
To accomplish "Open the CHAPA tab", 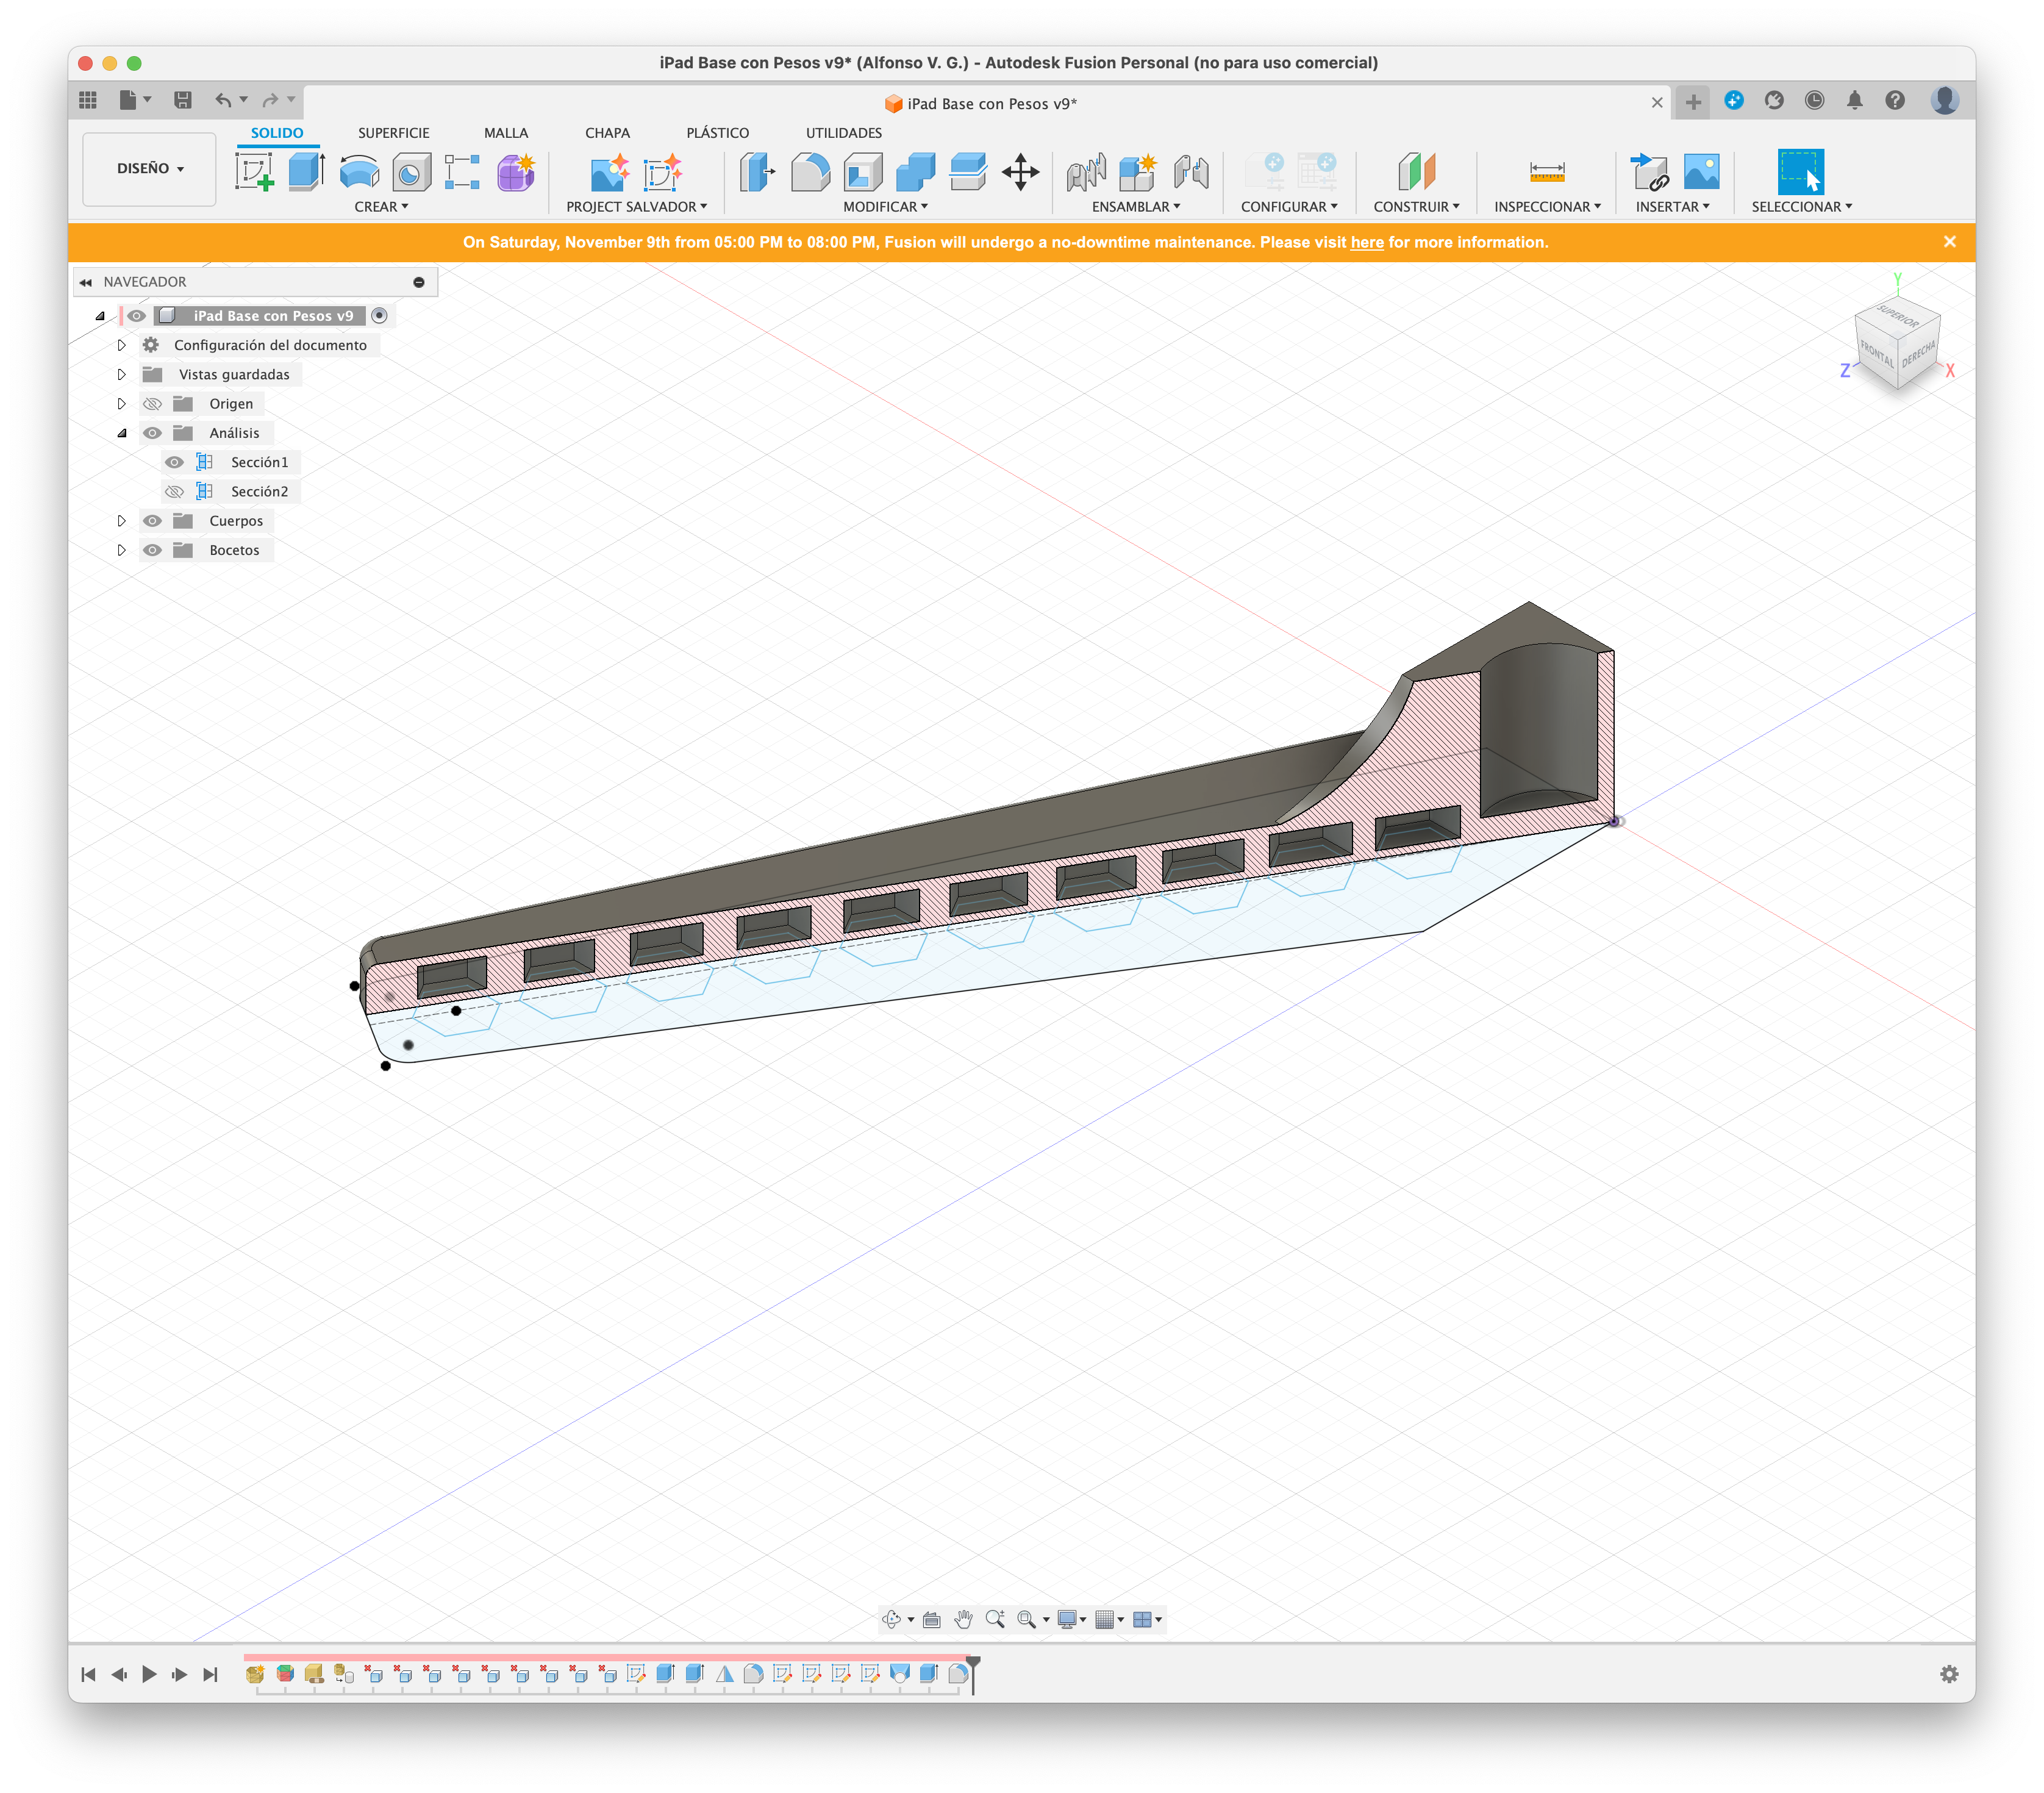I will [x=607, y=133].
